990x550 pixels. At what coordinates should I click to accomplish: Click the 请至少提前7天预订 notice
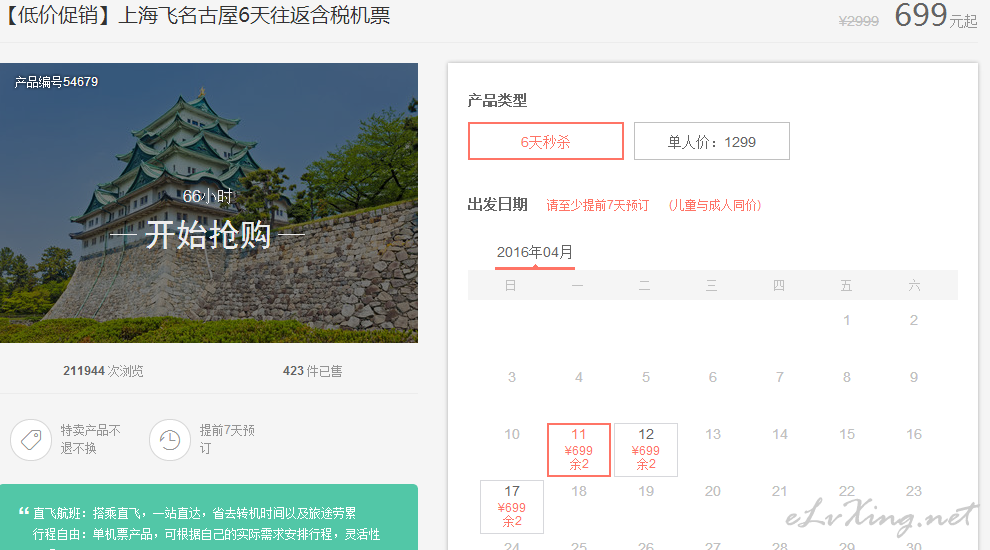597,205
